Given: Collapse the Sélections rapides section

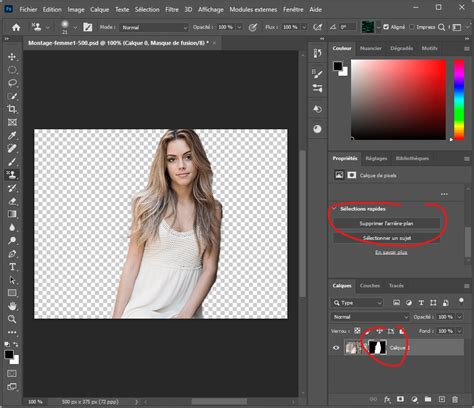Looking at the screenshot, I should click(334, 209).
